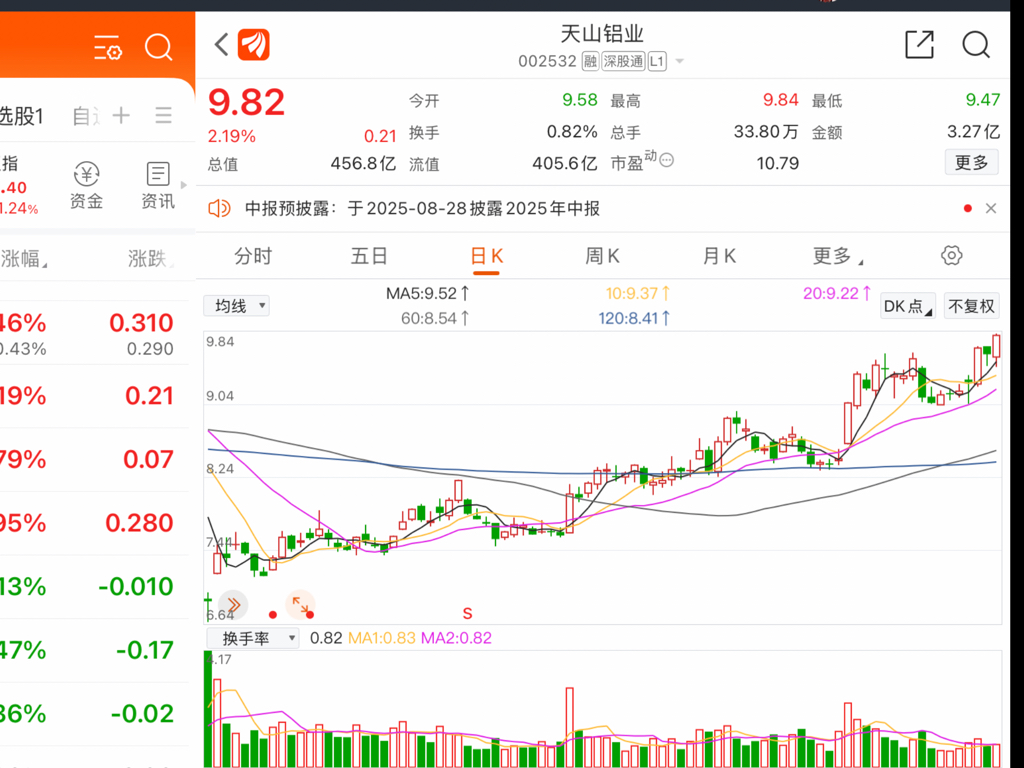Go back with the left chevron arrow

point(221,44)
